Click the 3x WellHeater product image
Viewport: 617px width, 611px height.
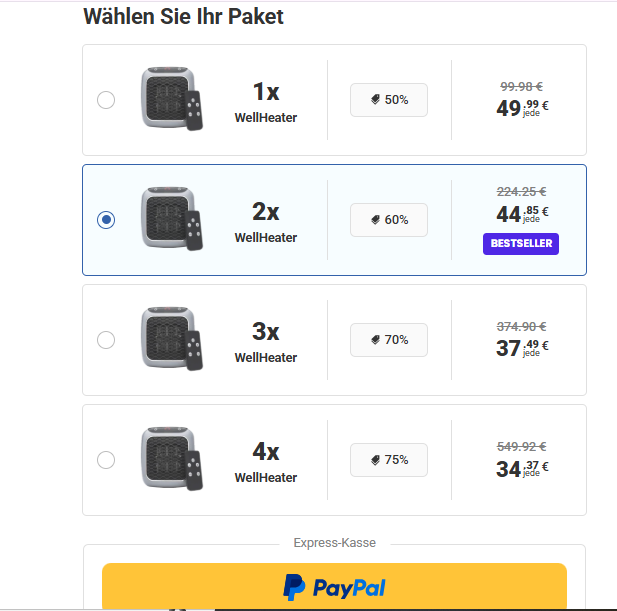(170, 338)
